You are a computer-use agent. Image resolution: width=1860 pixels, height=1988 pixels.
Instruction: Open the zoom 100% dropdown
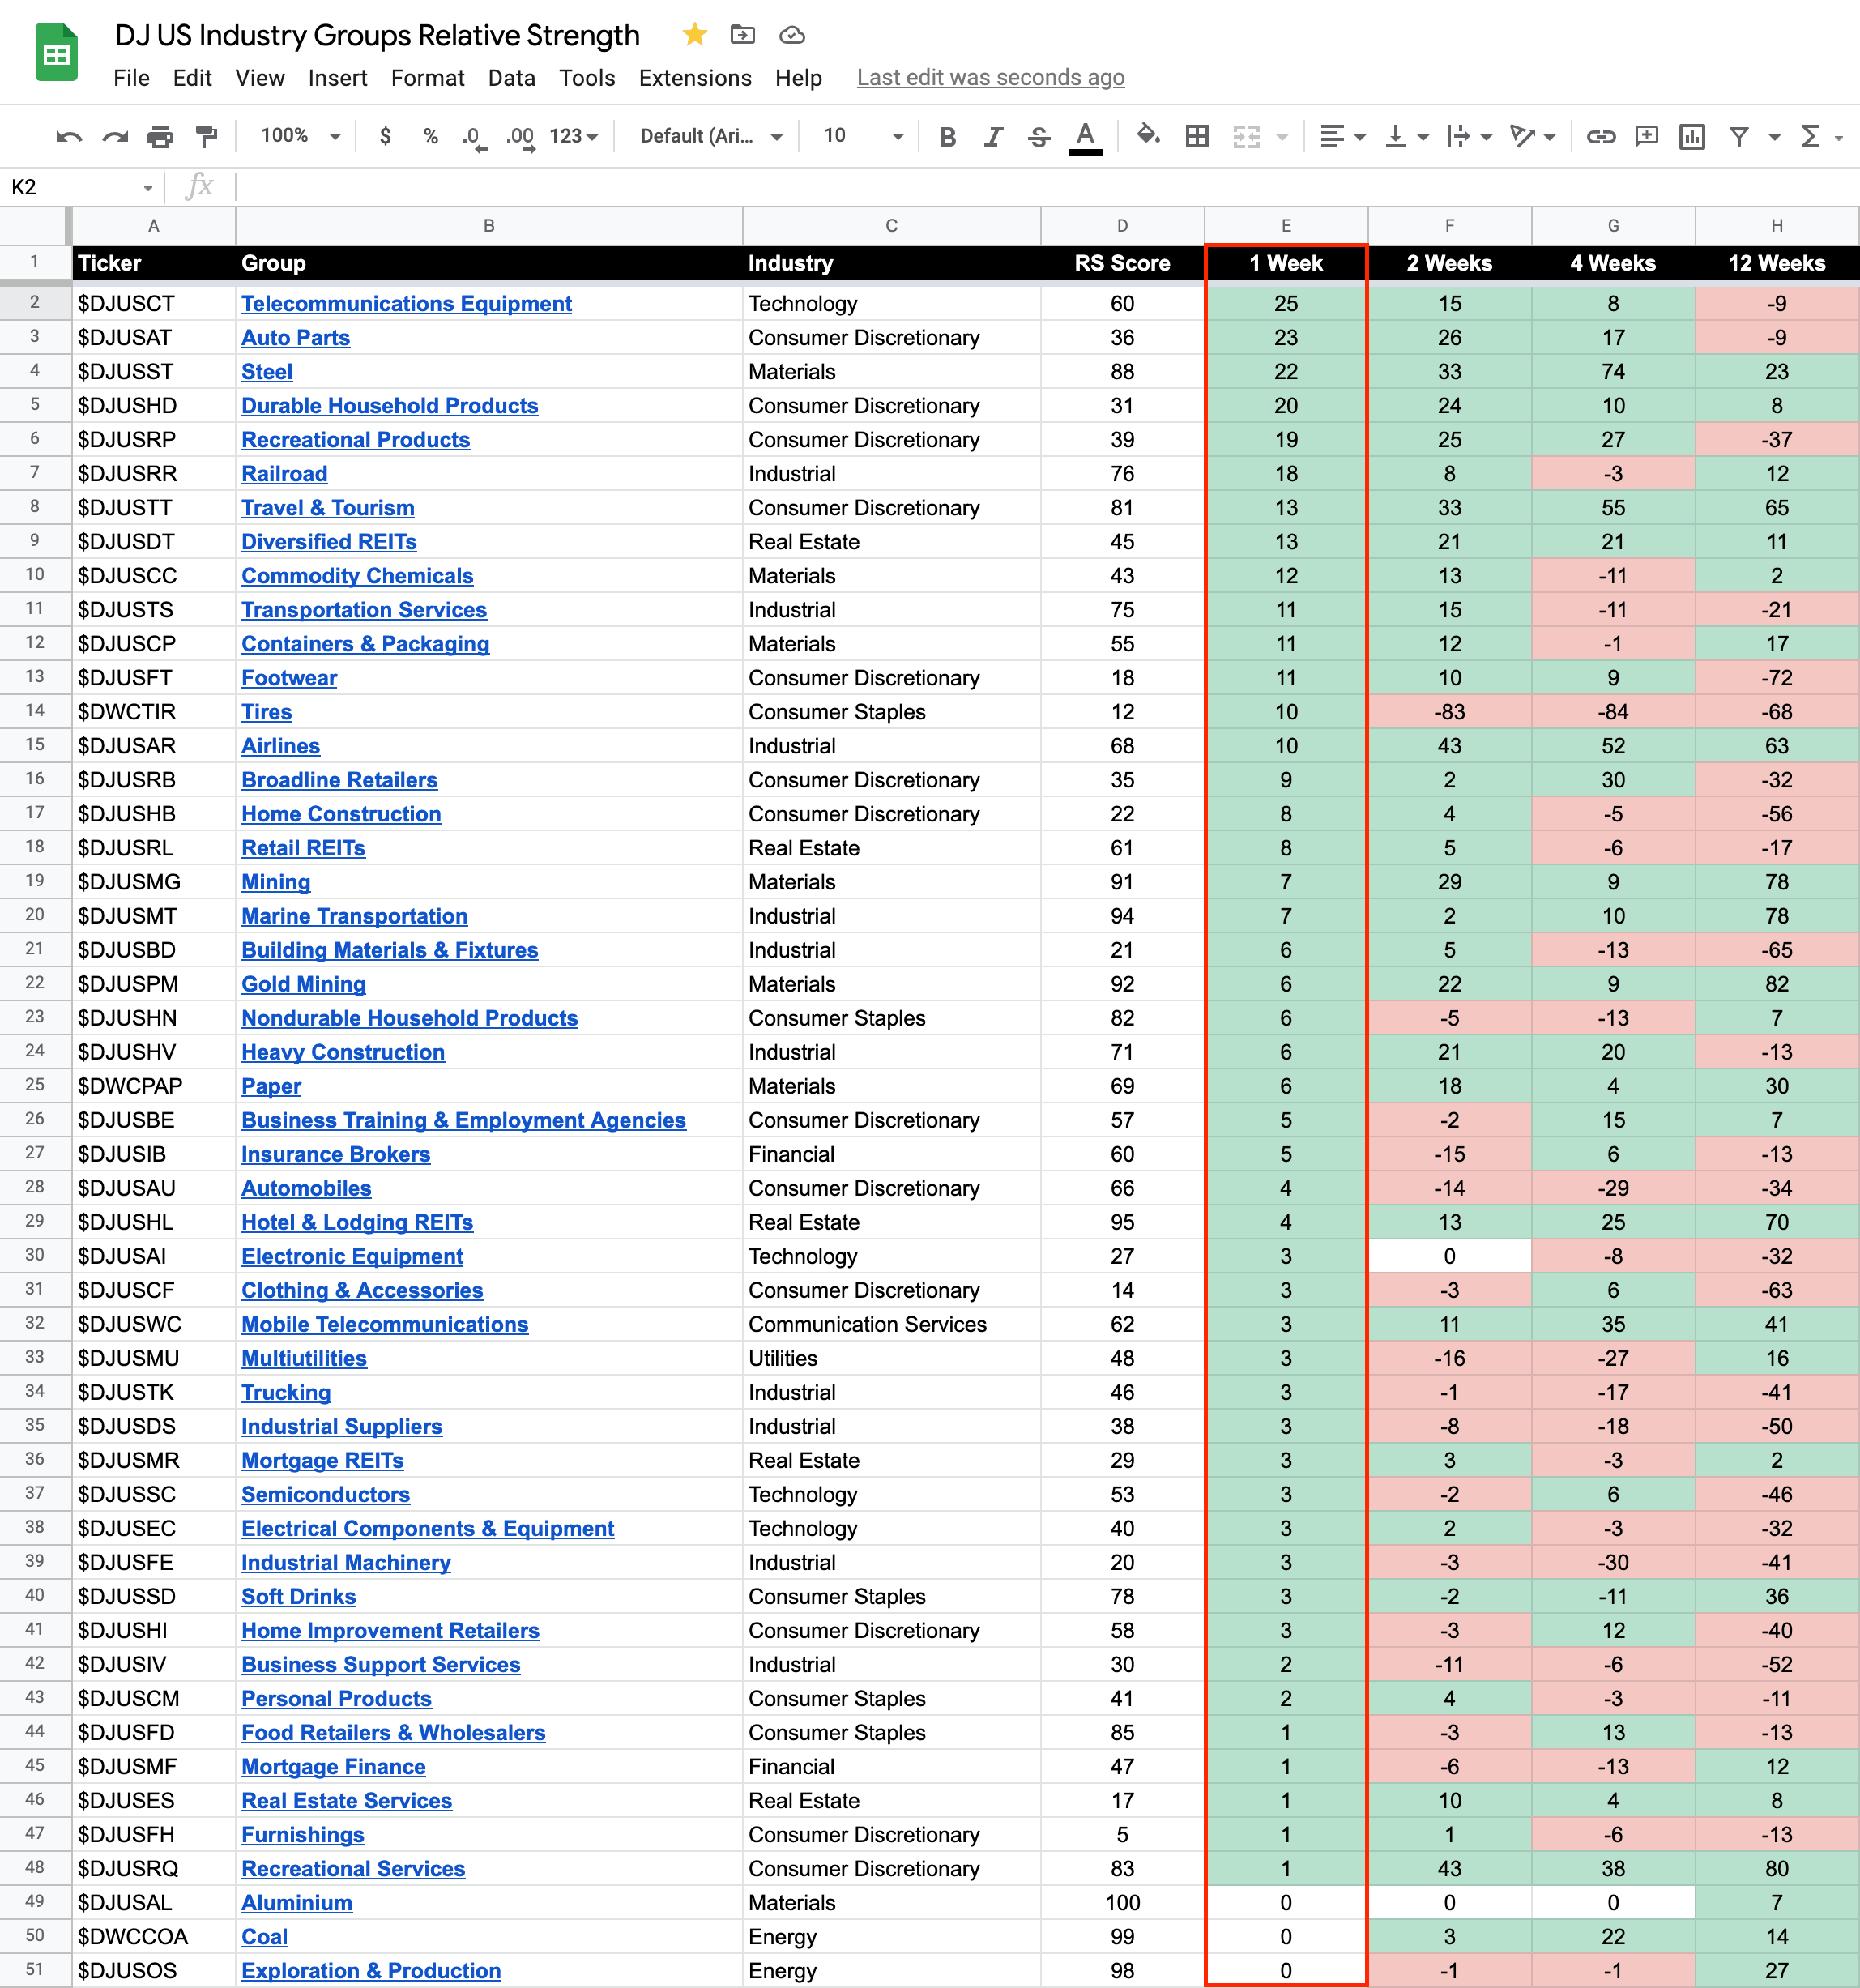pos(300,136)
